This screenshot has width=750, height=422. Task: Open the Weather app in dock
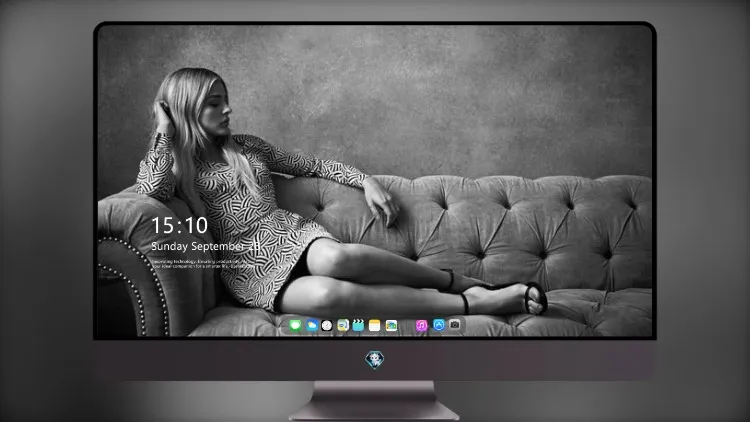coord(312,326)
